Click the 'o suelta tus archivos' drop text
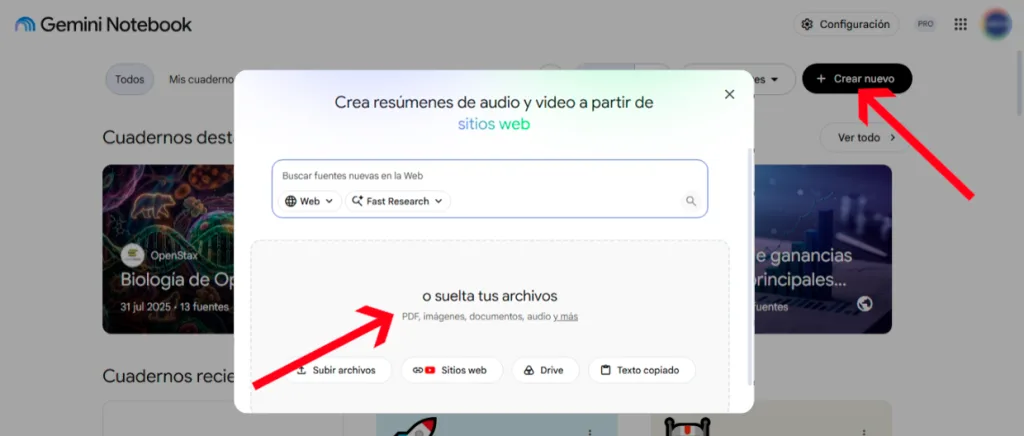This screenshot has height=436, width=1024. pos(490,296)
